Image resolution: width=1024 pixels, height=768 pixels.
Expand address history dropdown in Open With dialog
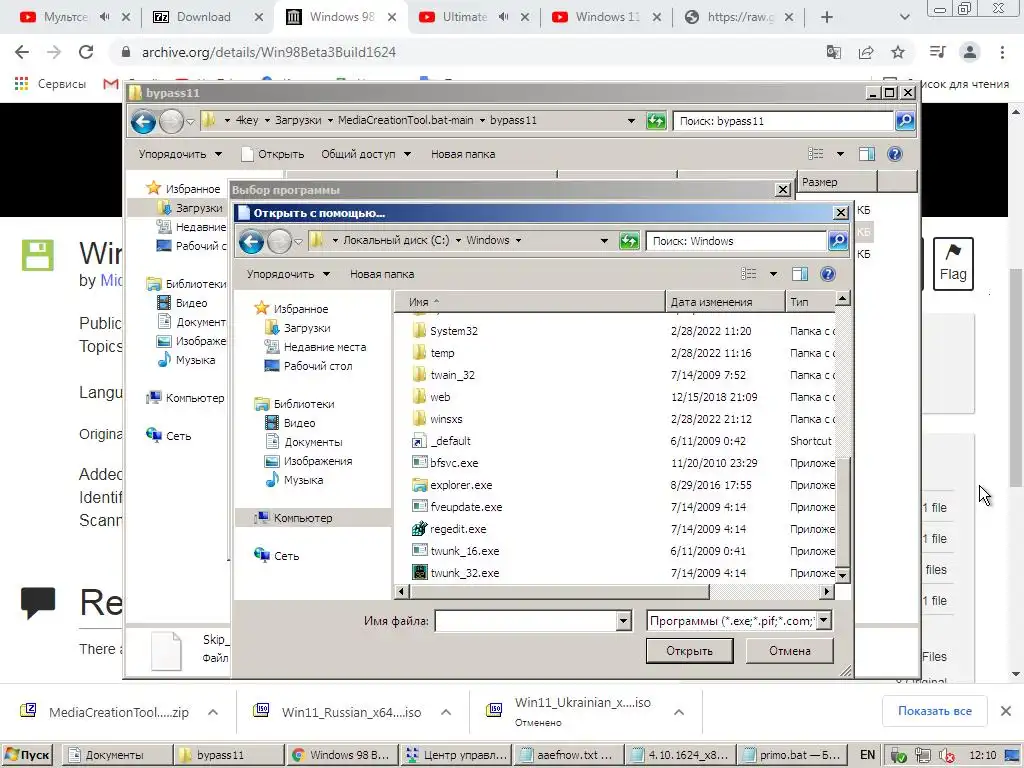click(x=604, y=241)
